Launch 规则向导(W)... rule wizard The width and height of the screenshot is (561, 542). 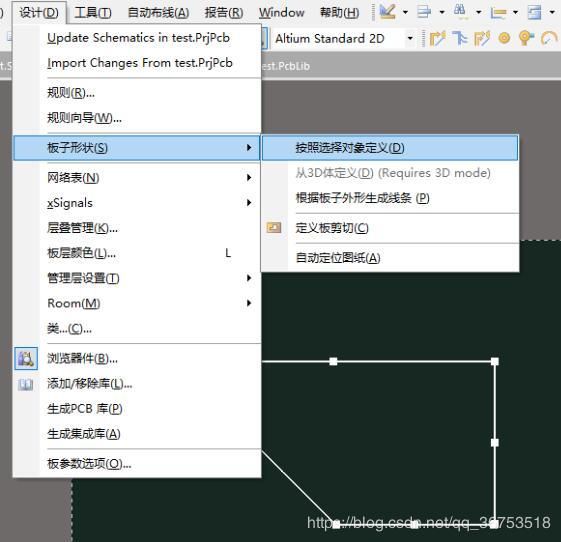coord(137,117)
